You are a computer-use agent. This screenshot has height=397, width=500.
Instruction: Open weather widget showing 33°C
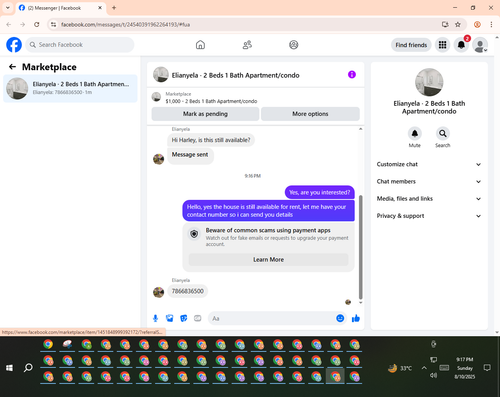pos(400,368)
